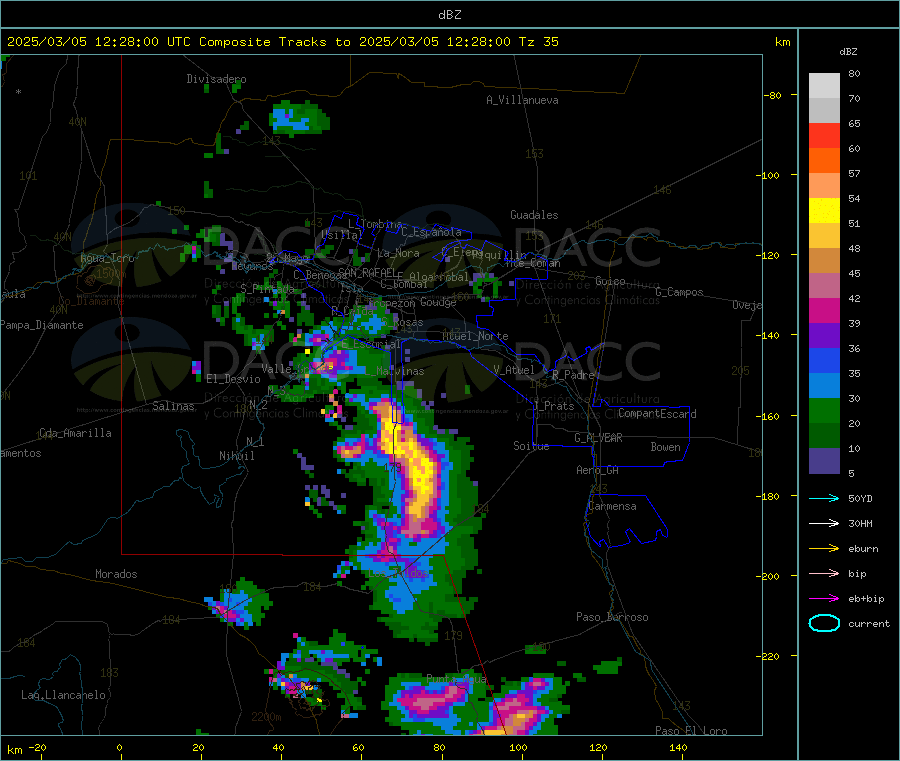900x761 pixels.
Task: Click the 'Carmensa' place label
Action: 612,506
